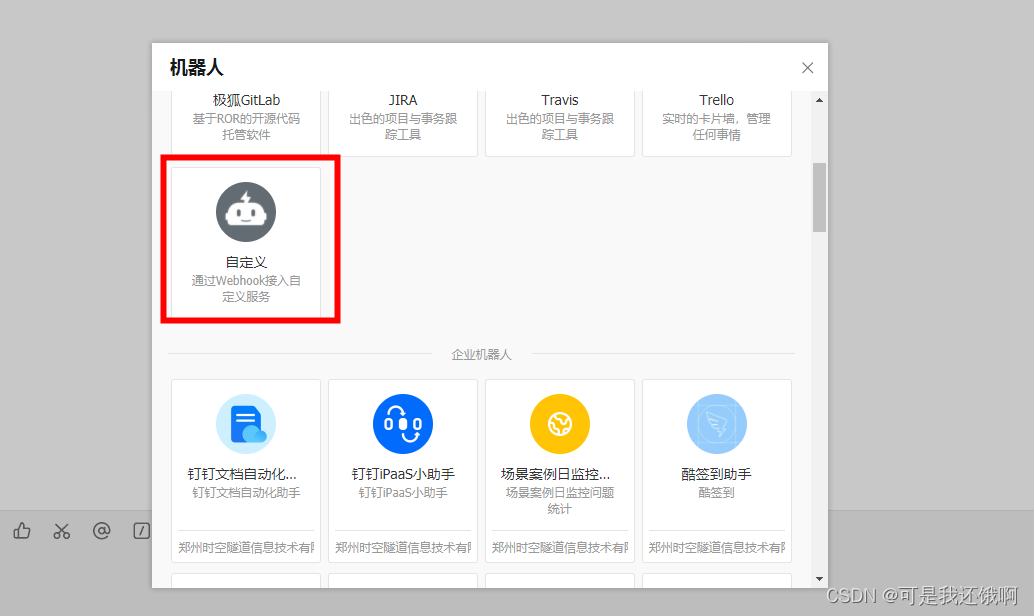
Task: Open the Travis robot card
Action: click(x=560, y=123)
